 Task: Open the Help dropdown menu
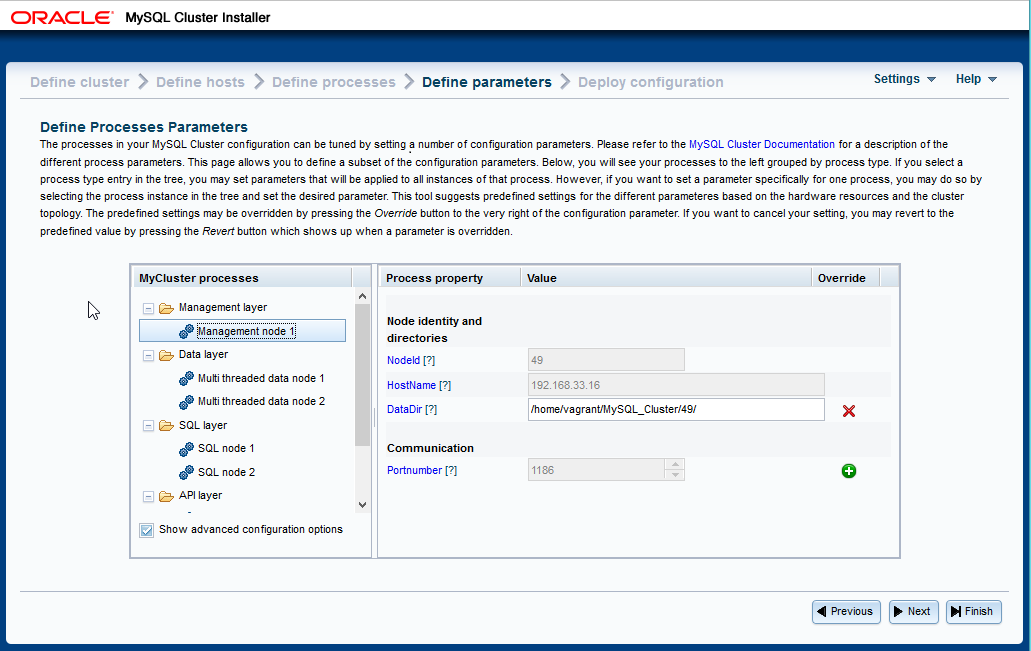[x=976, y=79]
